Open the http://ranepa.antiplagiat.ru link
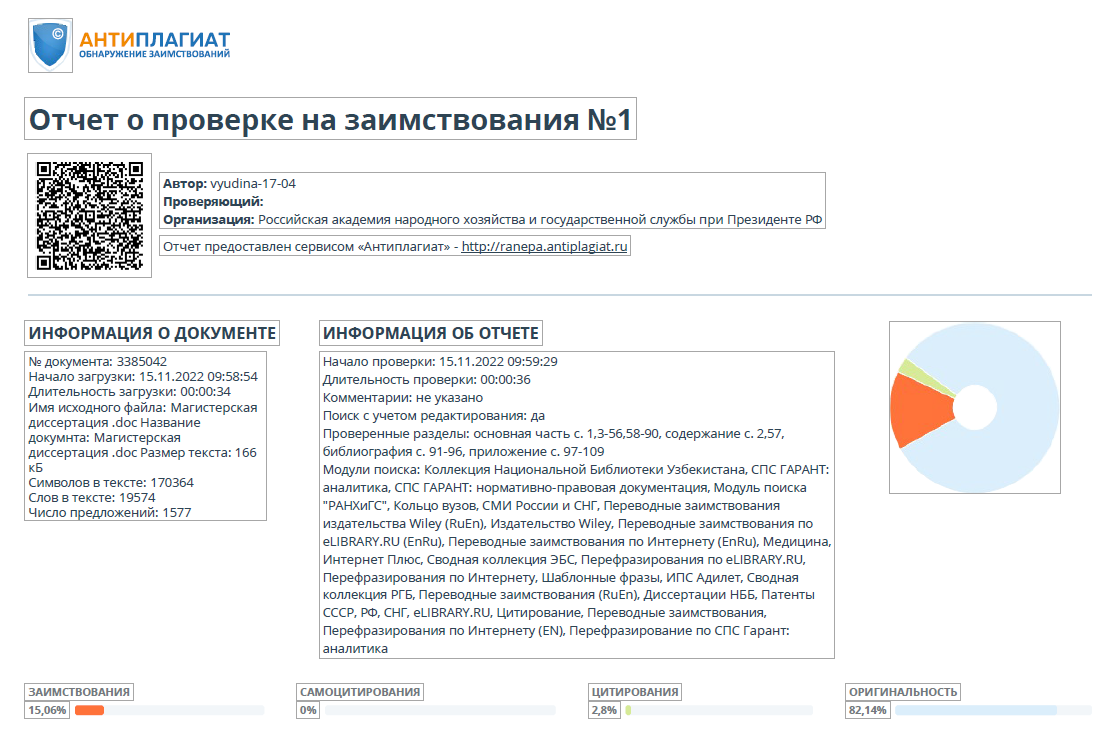 [544, 247]
